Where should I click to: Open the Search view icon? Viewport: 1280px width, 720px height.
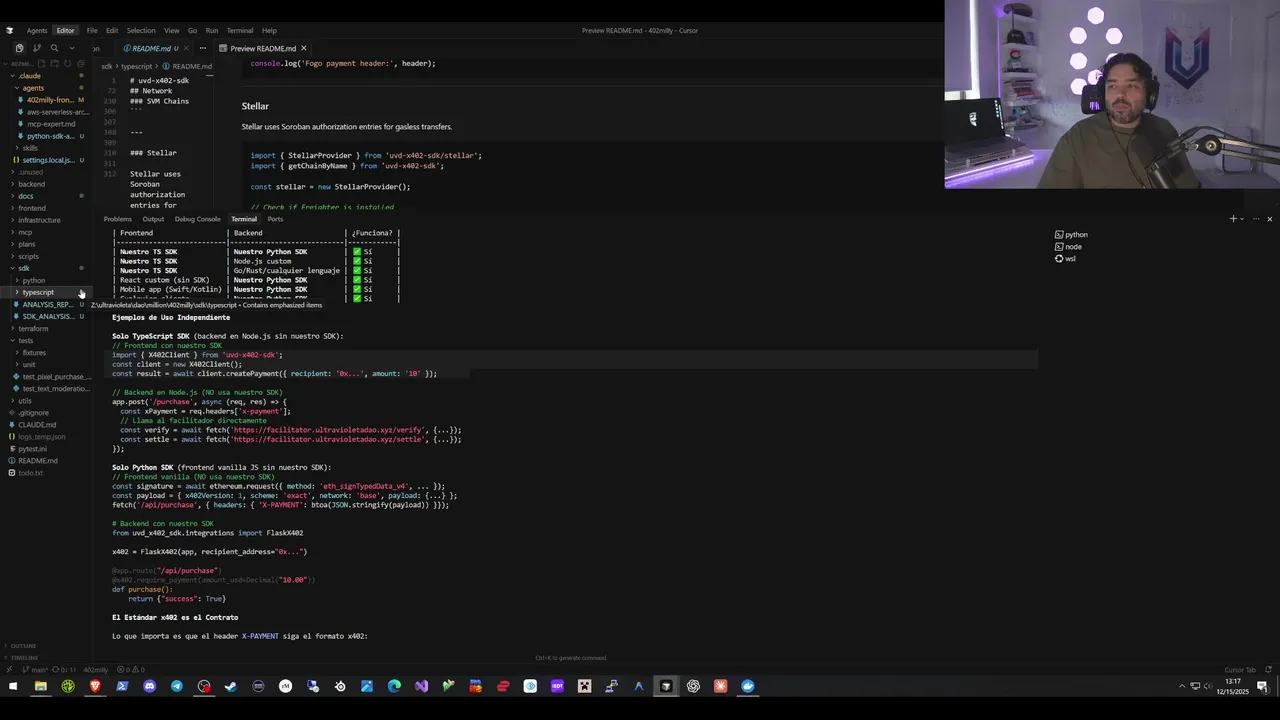click(x=54, y=48)
